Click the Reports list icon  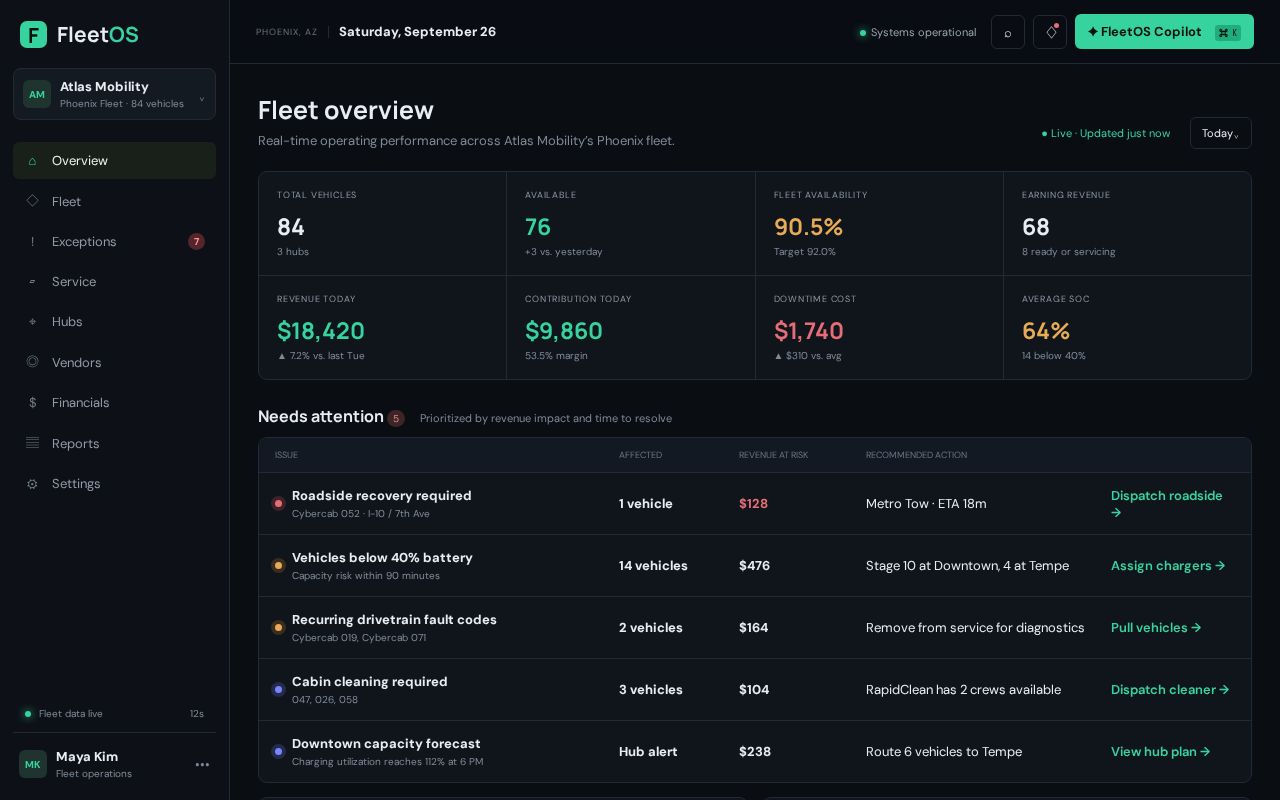(32, 443)
